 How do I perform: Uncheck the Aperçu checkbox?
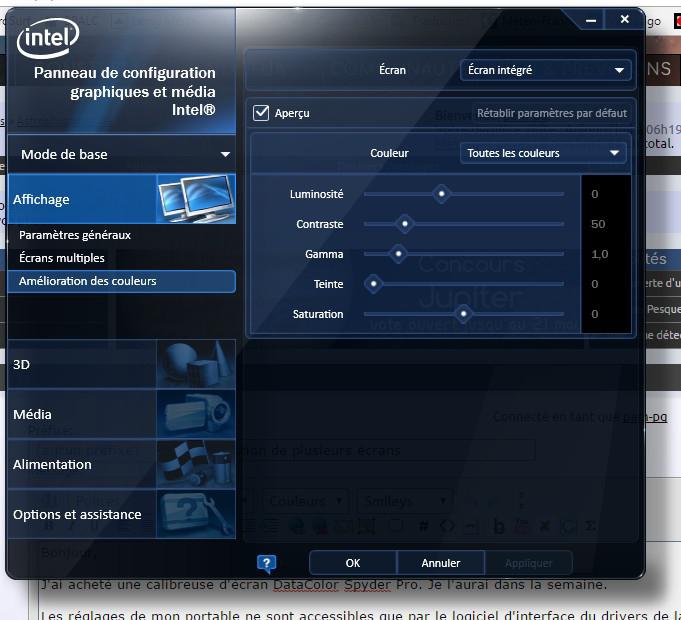pyautogui.click(x=261, y=113)
